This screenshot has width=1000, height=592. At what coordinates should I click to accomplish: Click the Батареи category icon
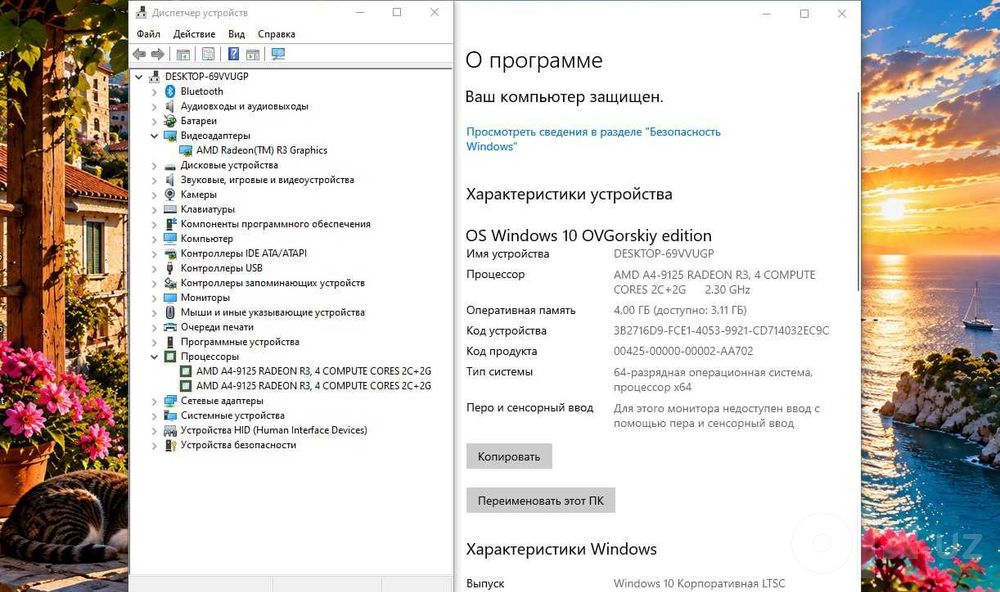pyautogui.click(x=170, y=121)
